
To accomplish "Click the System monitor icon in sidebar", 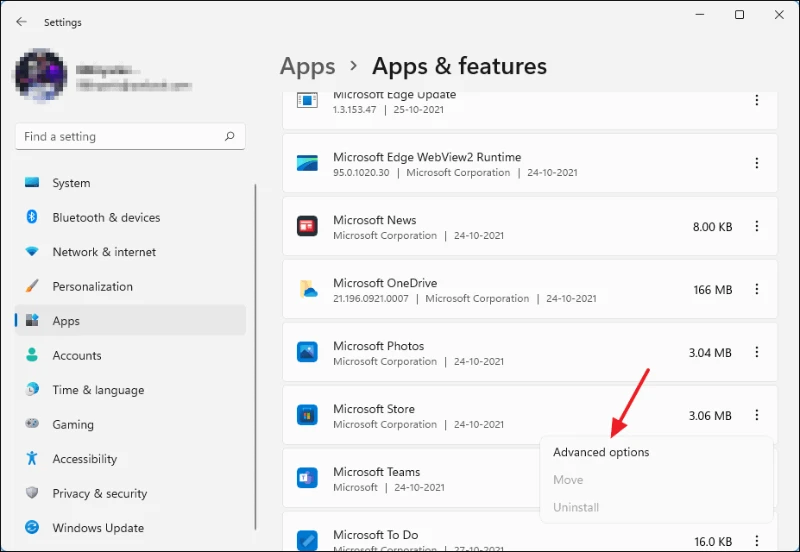I will (x=32, y=182).
